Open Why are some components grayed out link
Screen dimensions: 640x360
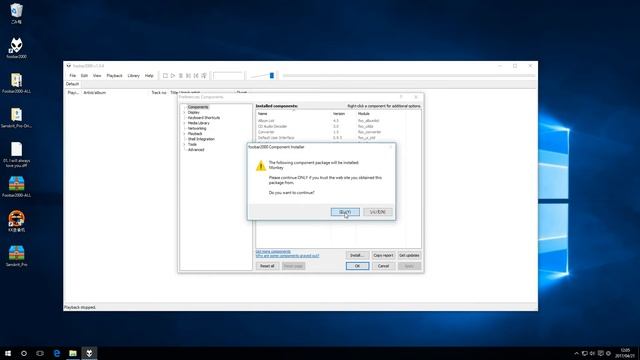[x=287, y=256]
